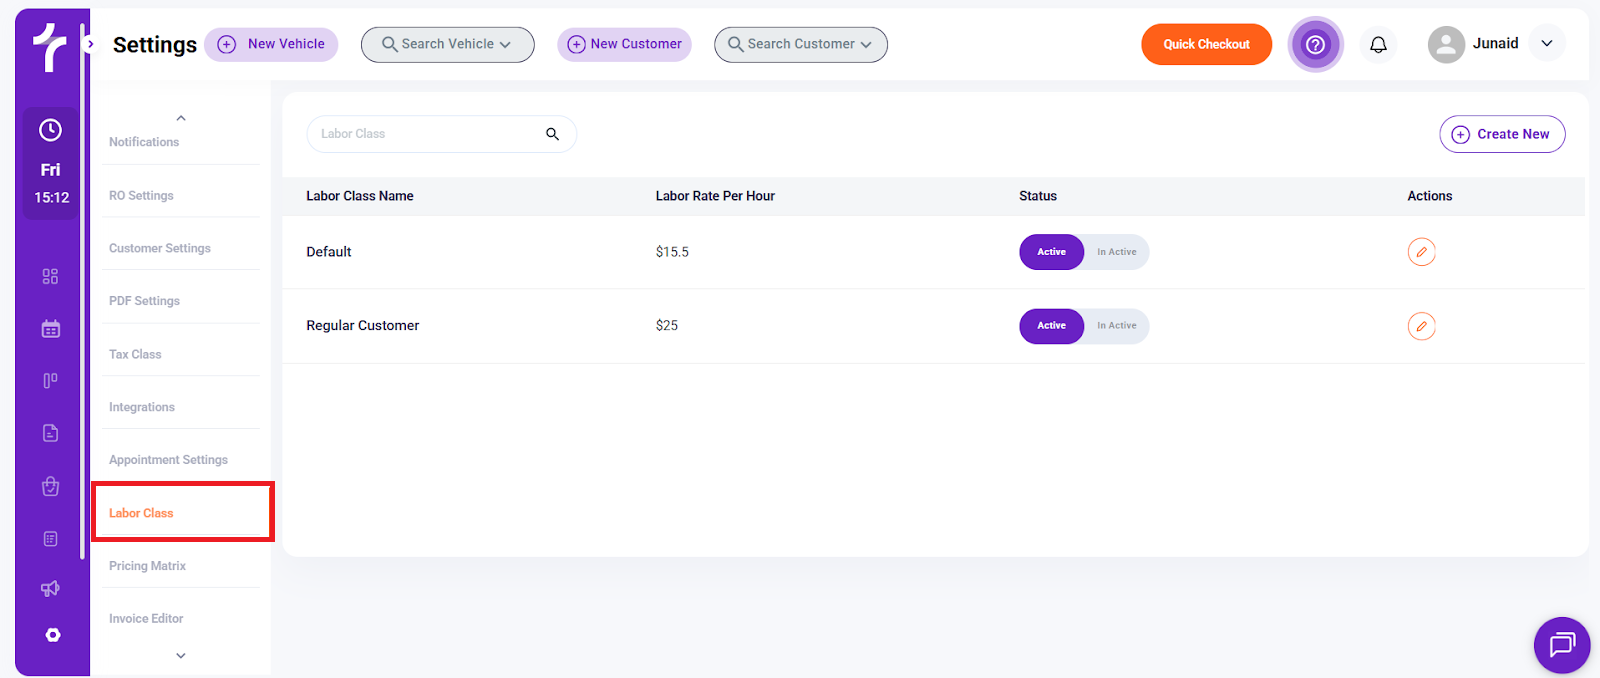
Task: Open the notifications bell icon
Action: tap(1378, 45)
